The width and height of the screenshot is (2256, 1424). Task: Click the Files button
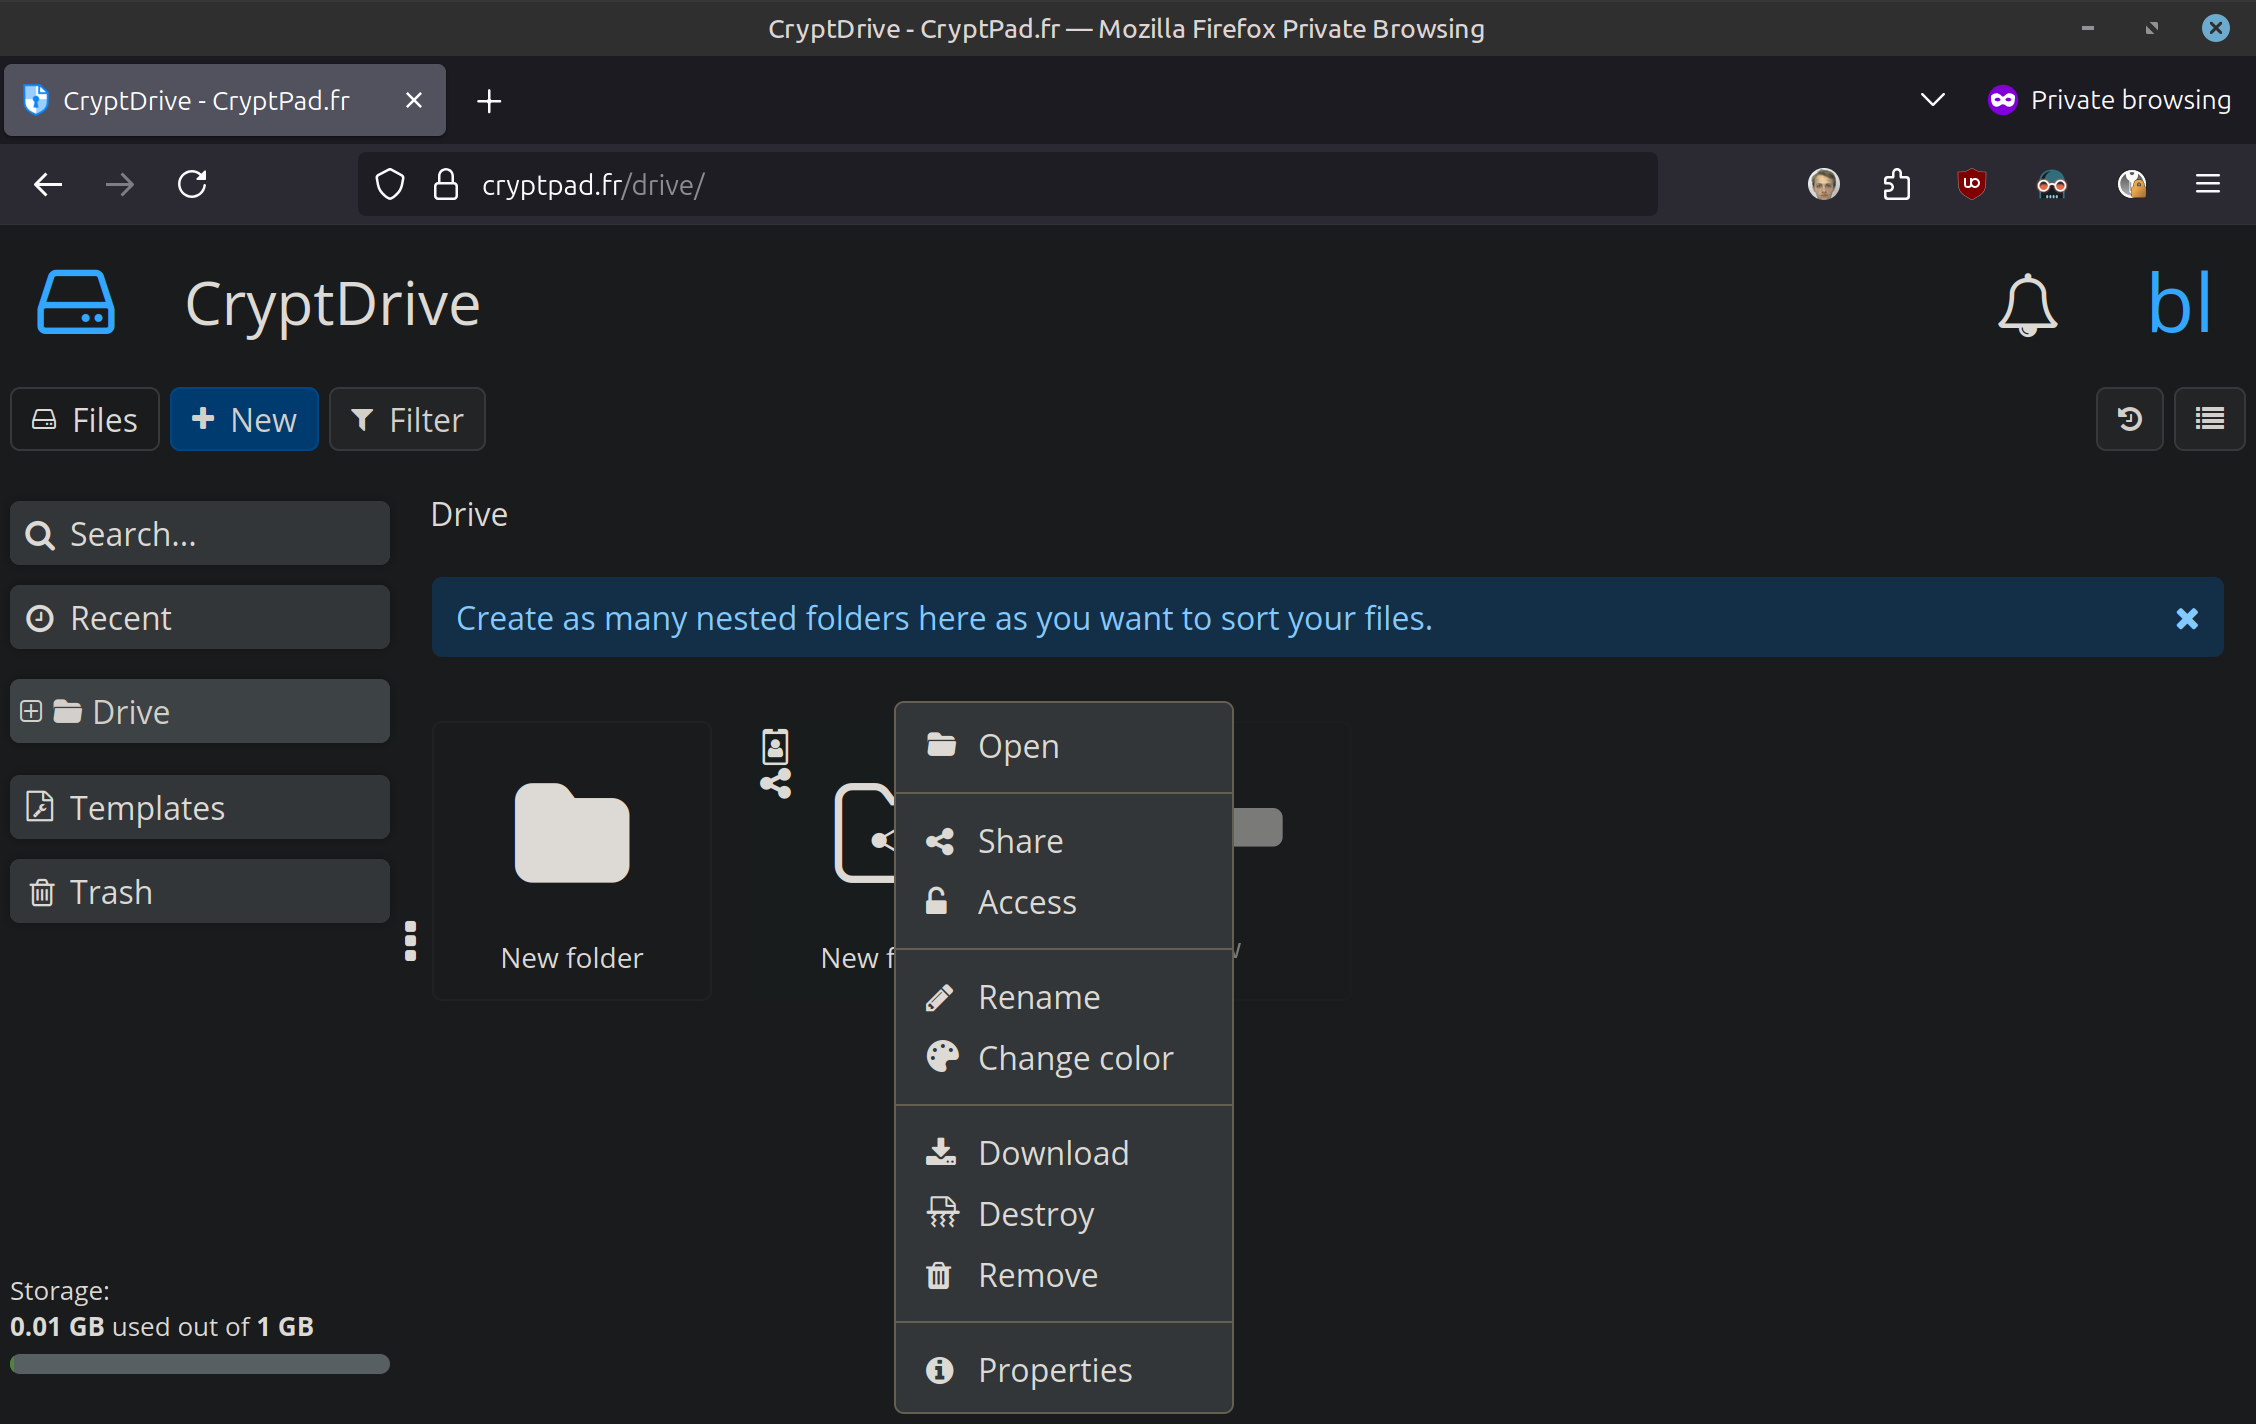85,419
